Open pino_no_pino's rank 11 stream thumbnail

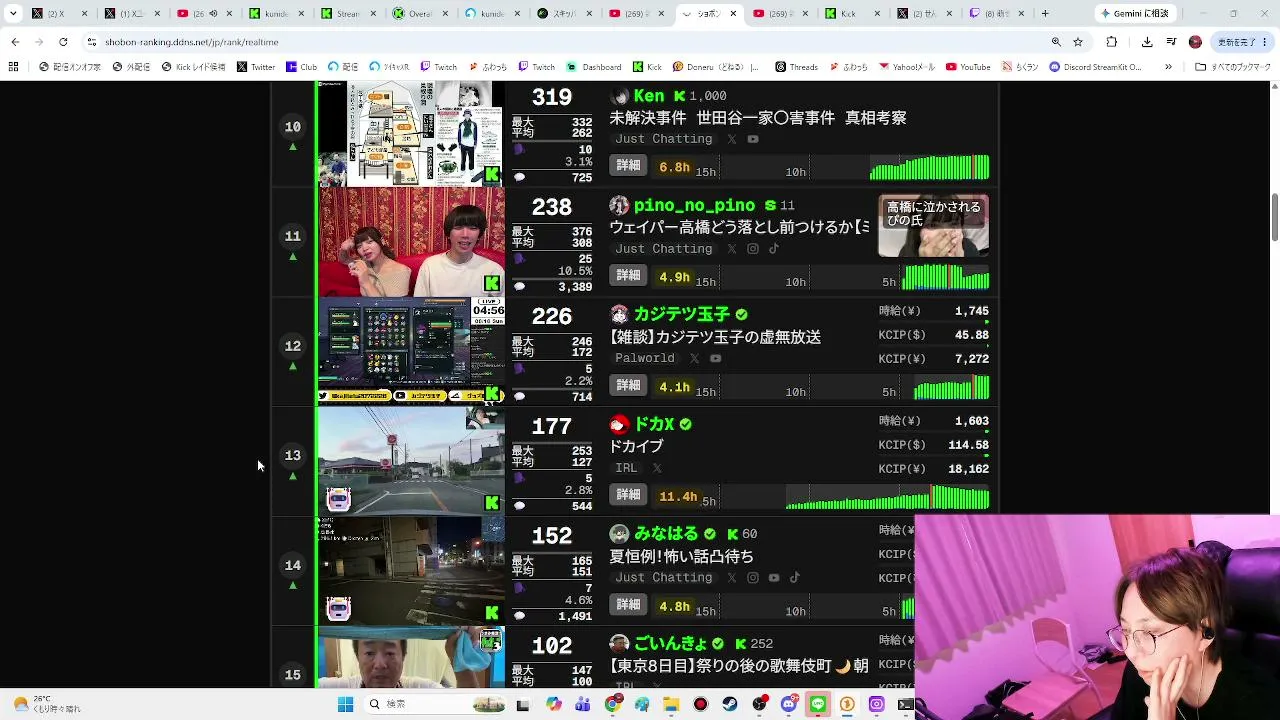[x=411, y=242]
